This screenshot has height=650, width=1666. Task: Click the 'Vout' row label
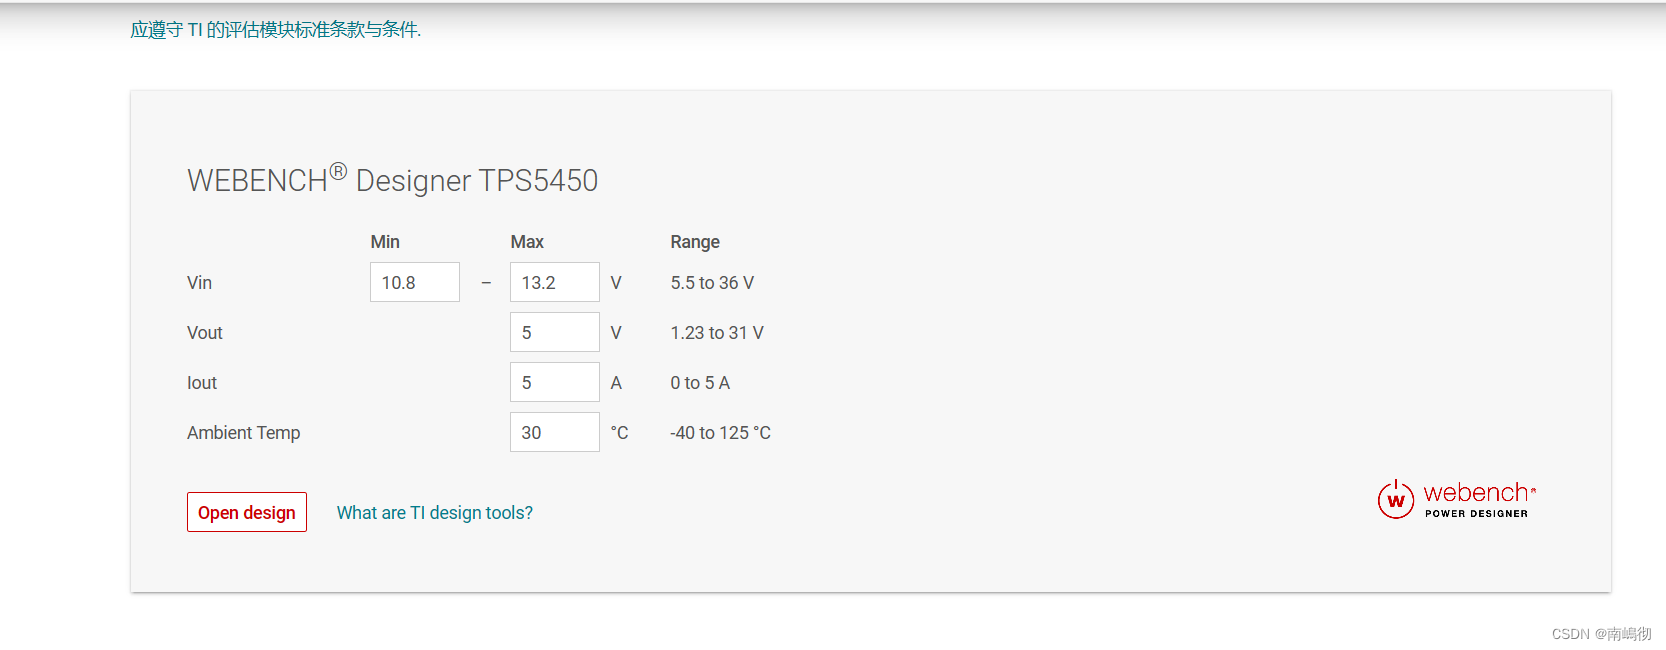205,333
